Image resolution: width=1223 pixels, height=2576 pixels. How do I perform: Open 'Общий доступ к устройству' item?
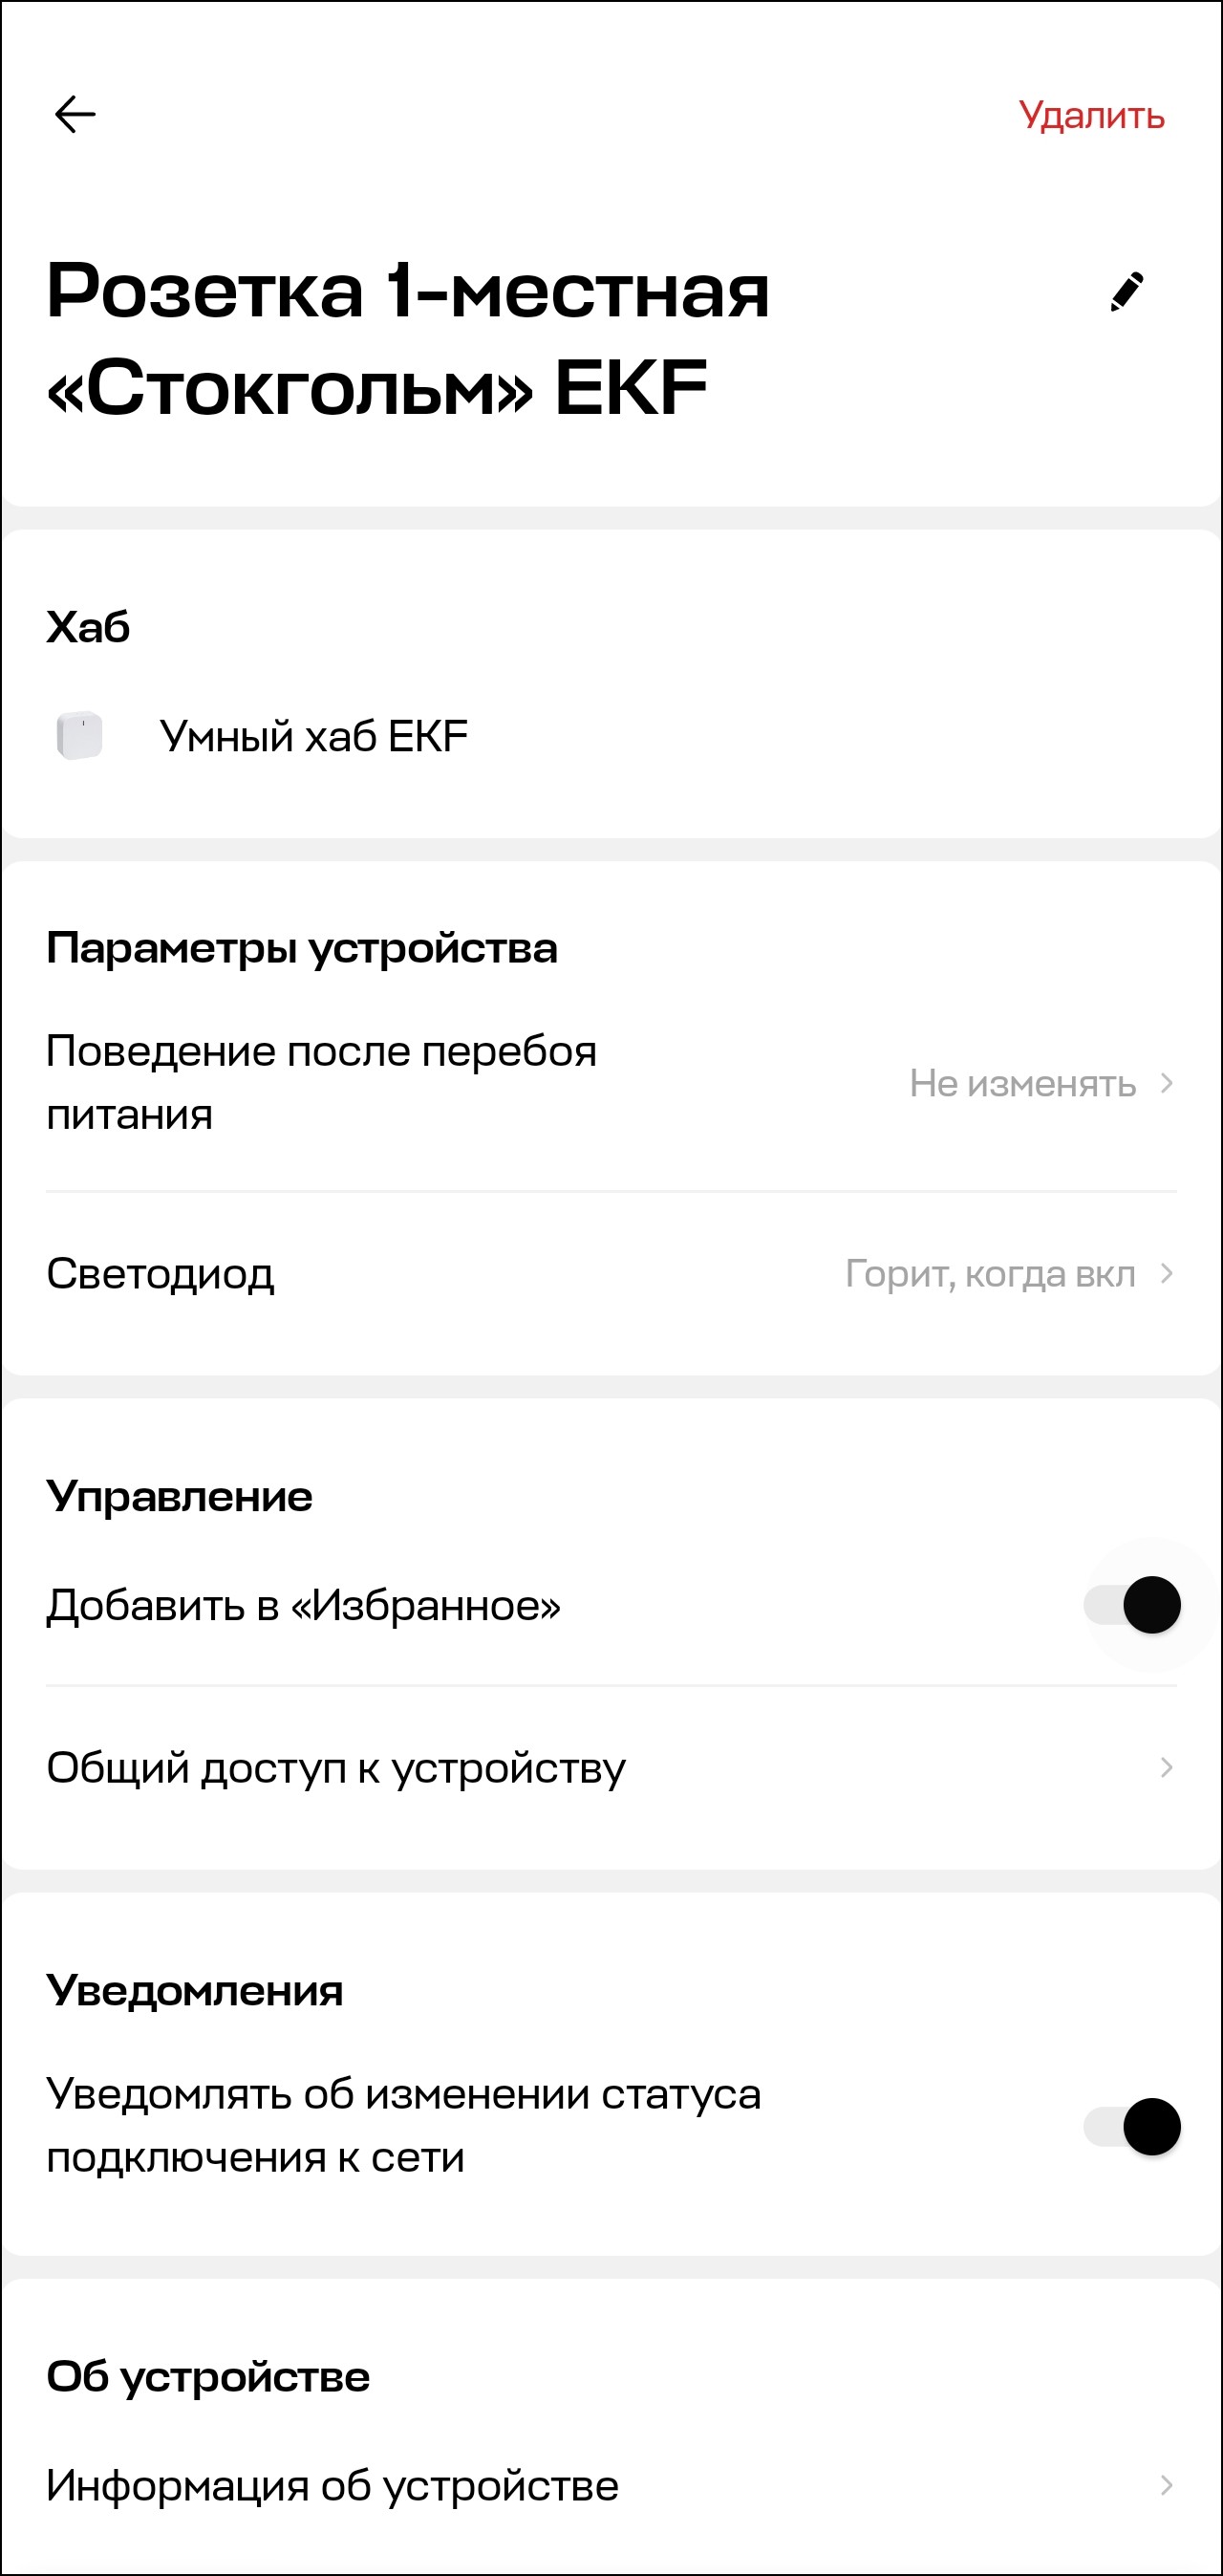tap(336, 1767)
